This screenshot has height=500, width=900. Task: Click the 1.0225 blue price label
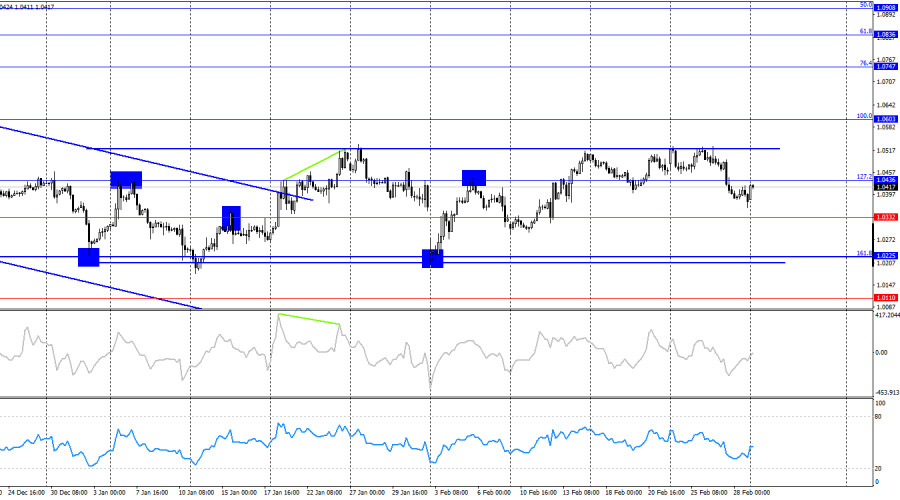[x=885, y=255]
